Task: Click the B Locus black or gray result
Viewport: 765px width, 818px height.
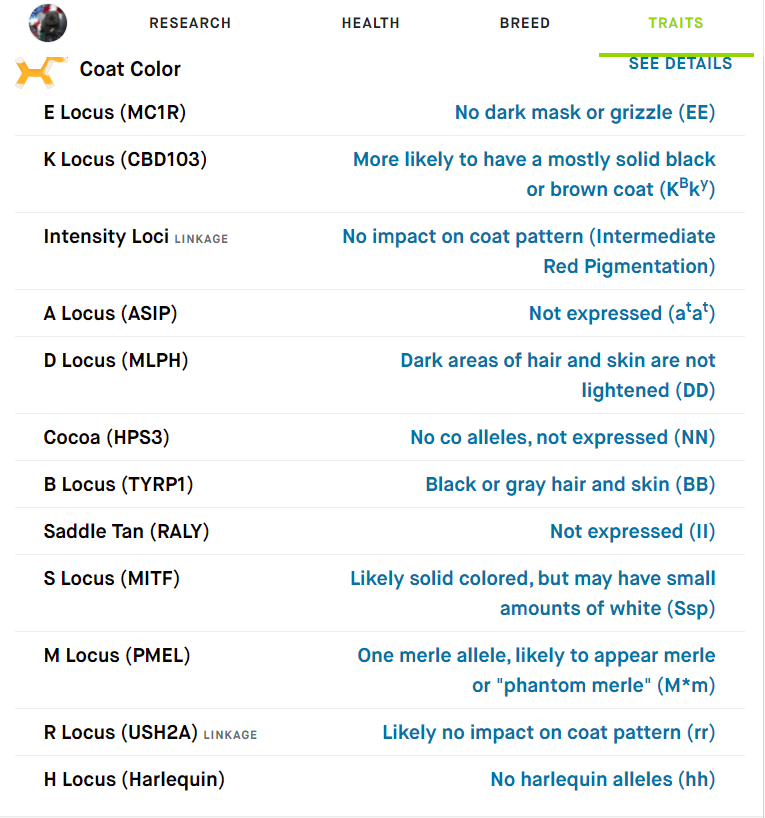Action: (570, 484)
